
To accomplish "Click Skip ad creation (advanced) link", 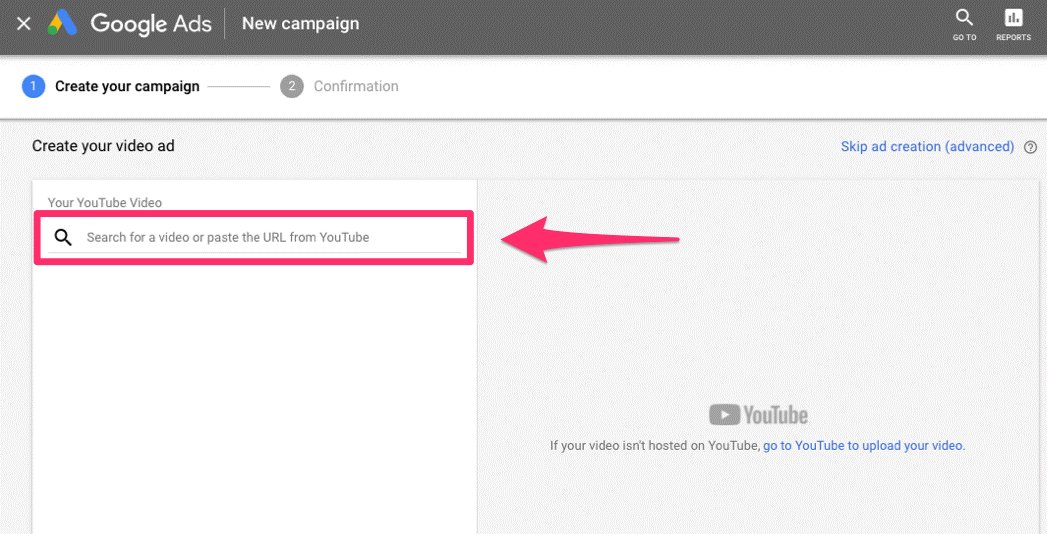I will tap(927, 147).
